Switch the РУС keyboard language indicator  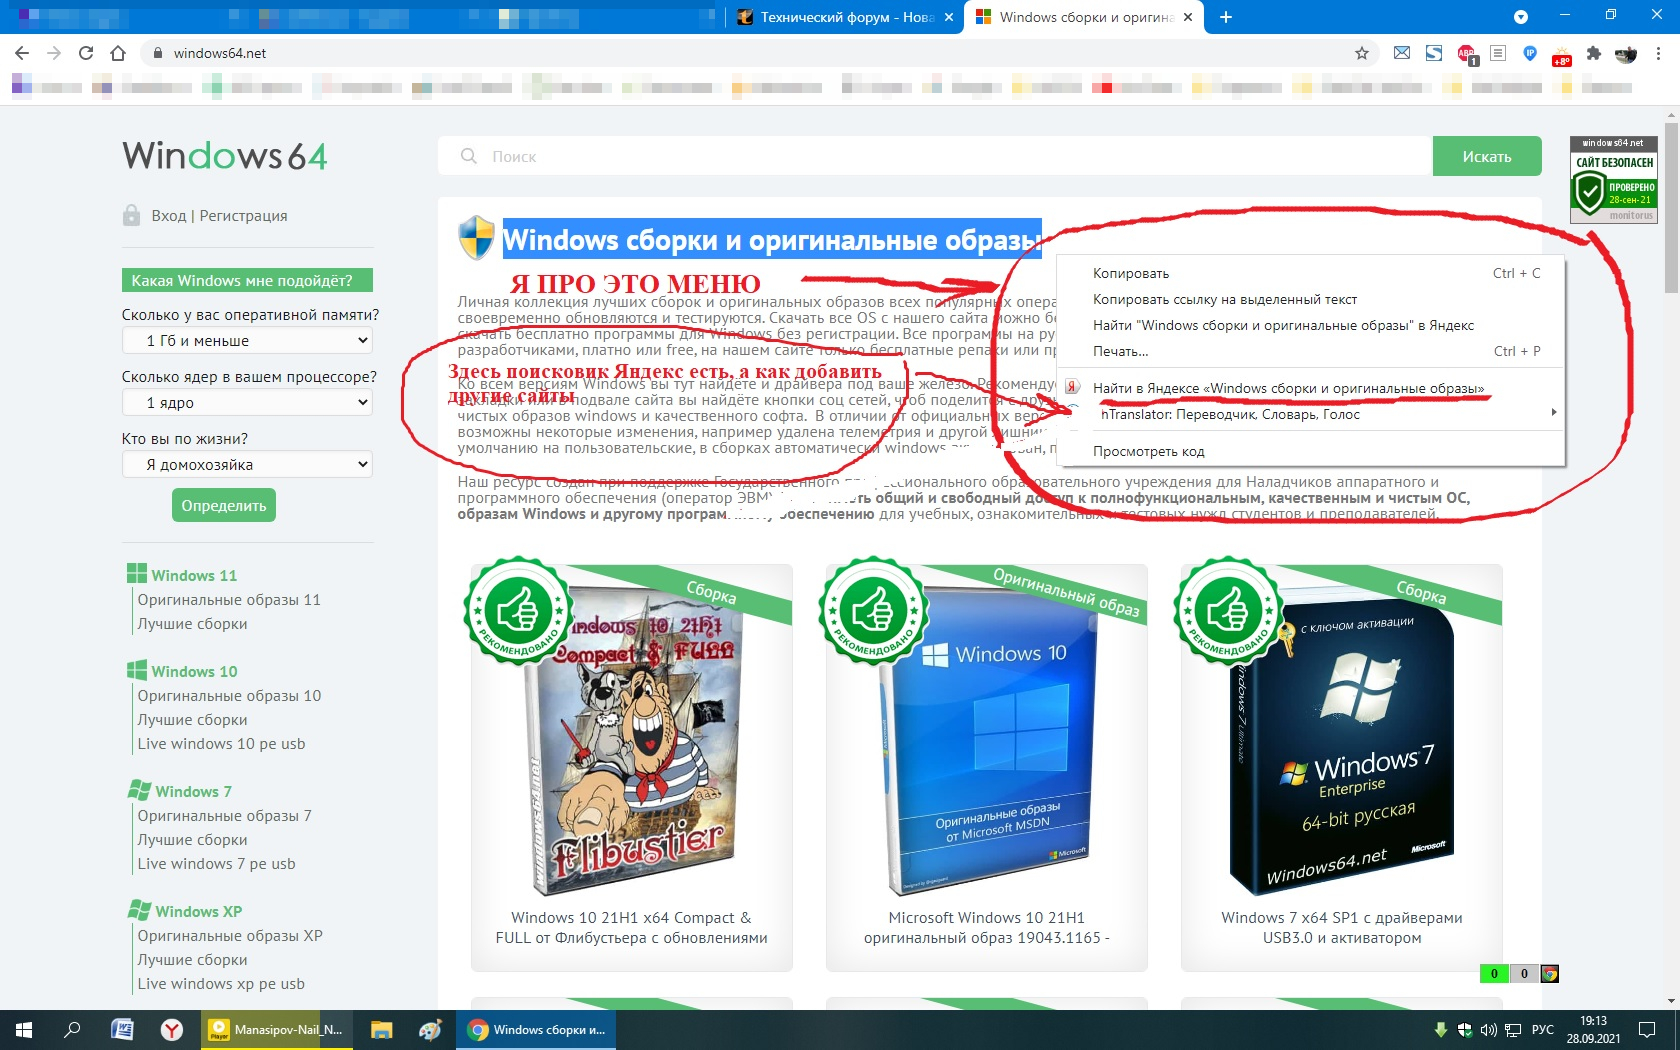tap(1543, 1030)
